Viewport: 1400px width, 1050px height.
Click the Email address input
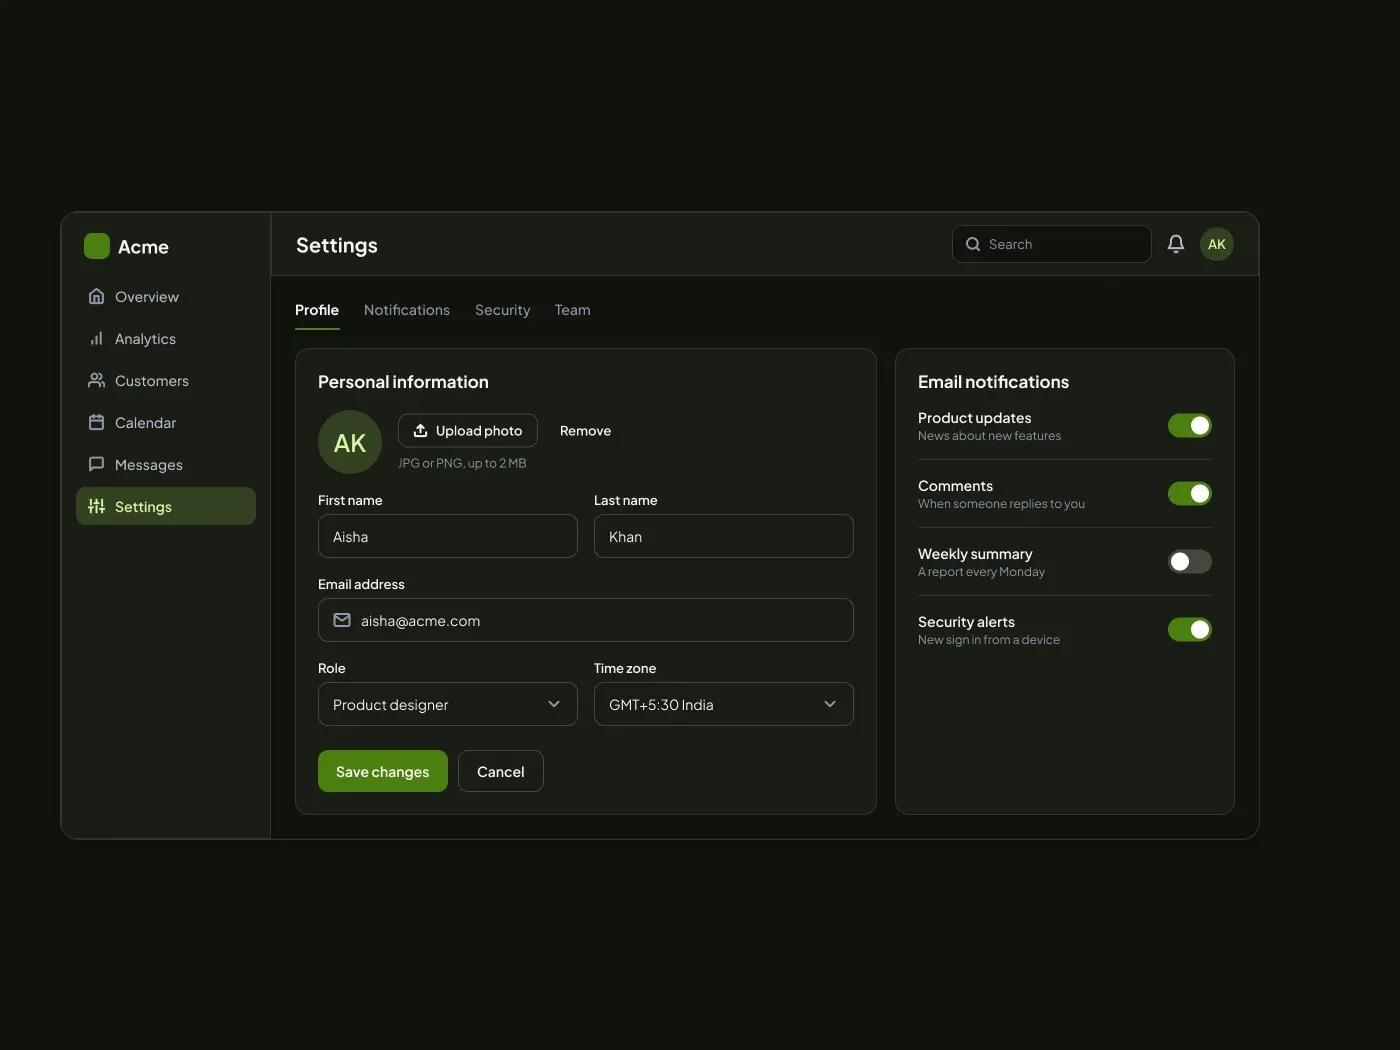point(586,620)
